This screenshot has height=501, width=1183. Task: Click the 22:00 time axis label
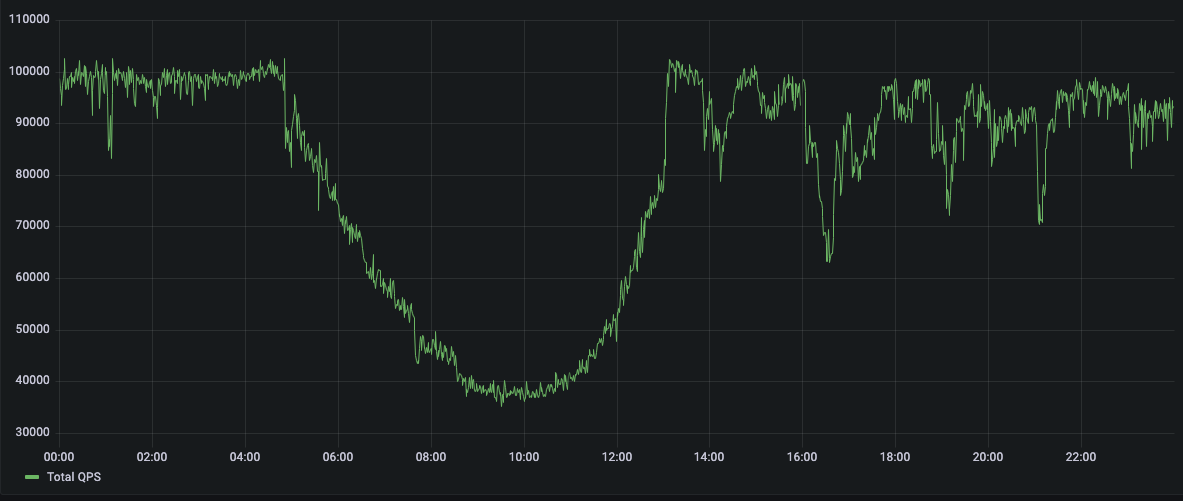click(1080, 456)
